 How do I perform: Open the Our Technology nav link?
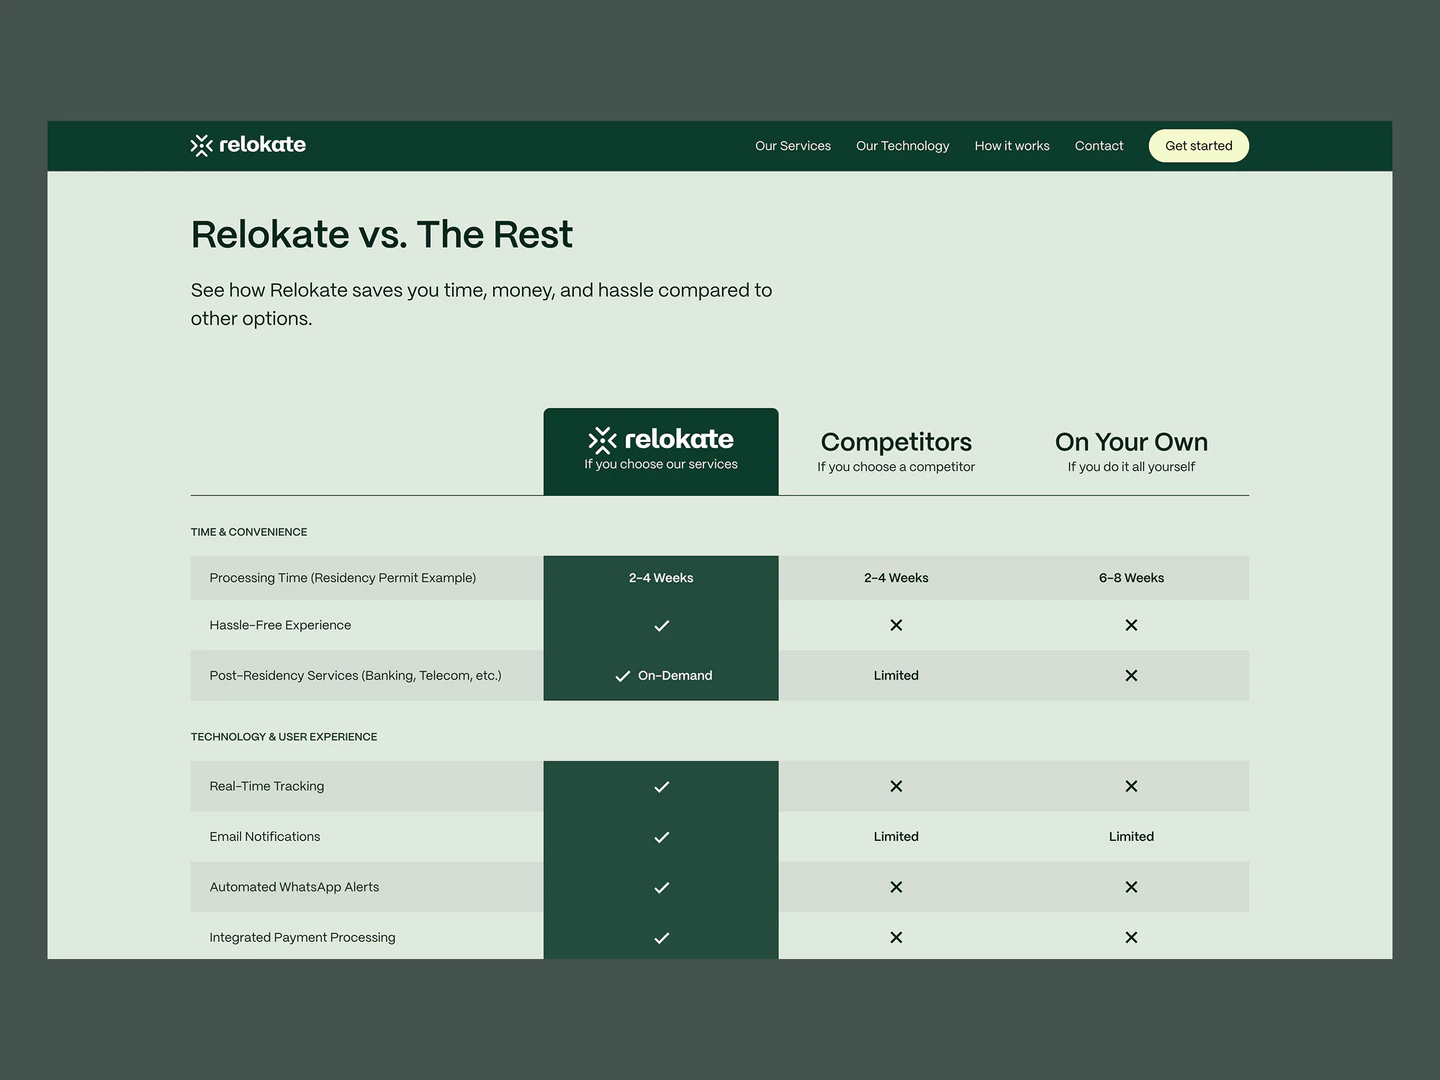903,146
